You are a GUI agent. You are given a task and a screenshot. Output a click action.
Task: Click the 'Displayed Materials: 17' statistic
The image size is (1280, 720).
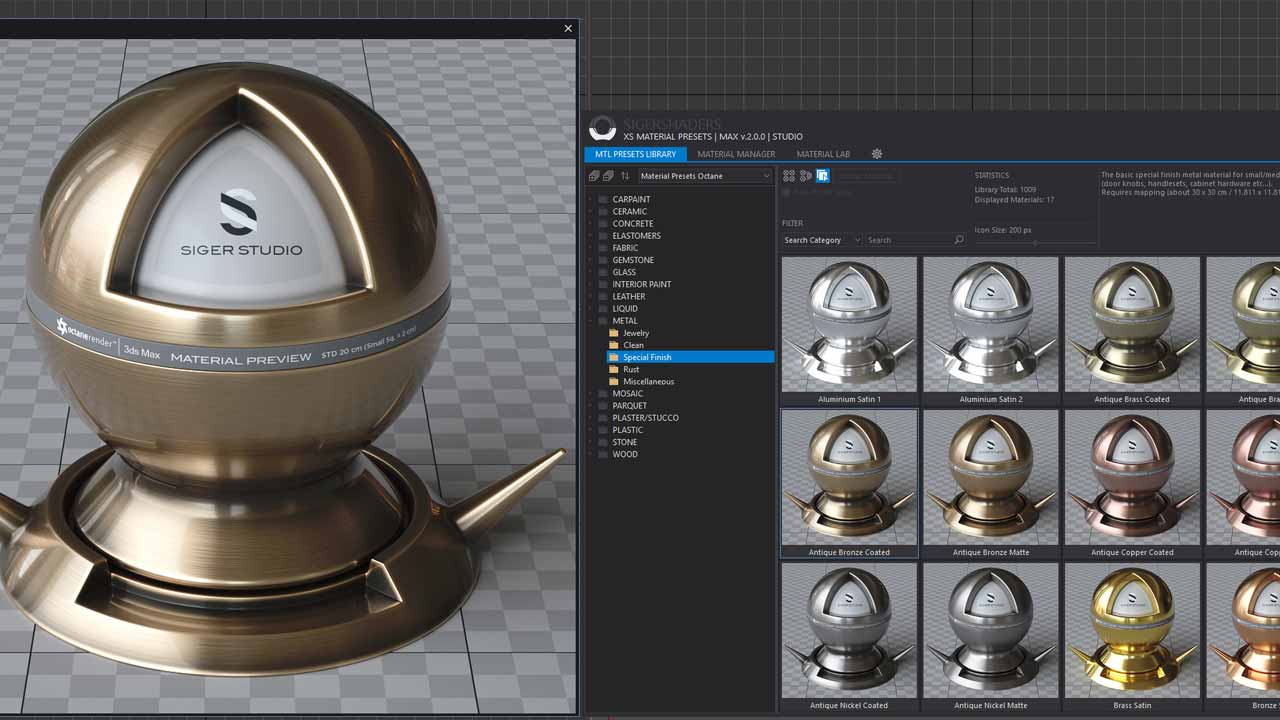point(1015,200)
